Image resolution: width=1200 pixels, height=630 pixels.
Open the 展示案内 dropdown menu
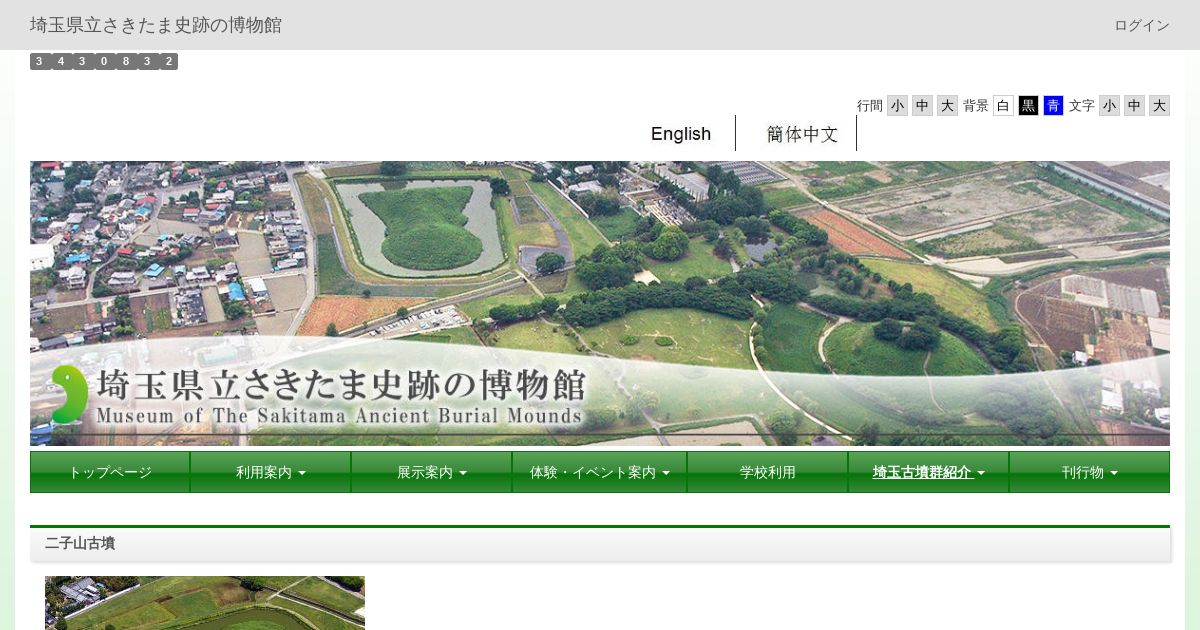pyautogui.click(x=432, y=472)
